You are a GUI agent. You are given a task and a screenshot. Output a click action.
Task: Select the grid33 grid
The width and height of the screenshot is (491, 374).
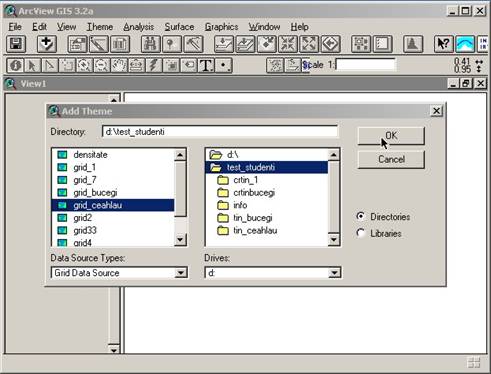(113, 230)
